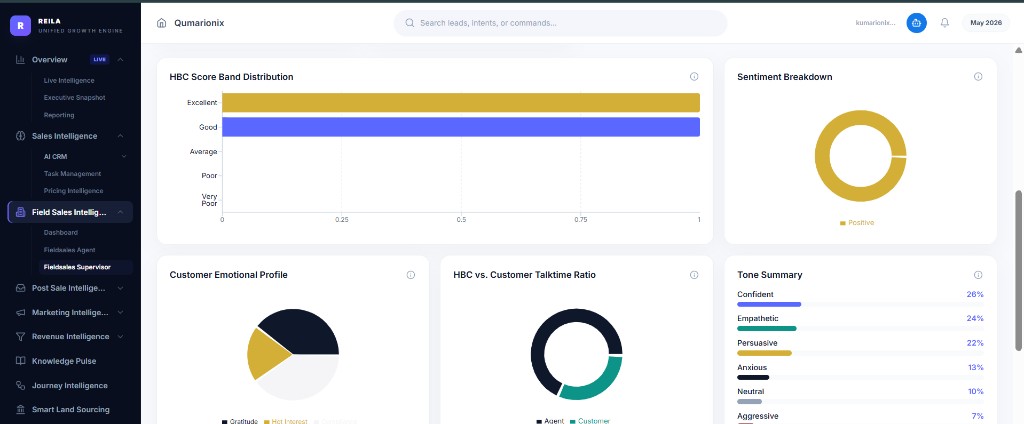
Task: Collapse the Field Sales Intelligence chevron
Action: pyautogui.click(x=121, y=212)
